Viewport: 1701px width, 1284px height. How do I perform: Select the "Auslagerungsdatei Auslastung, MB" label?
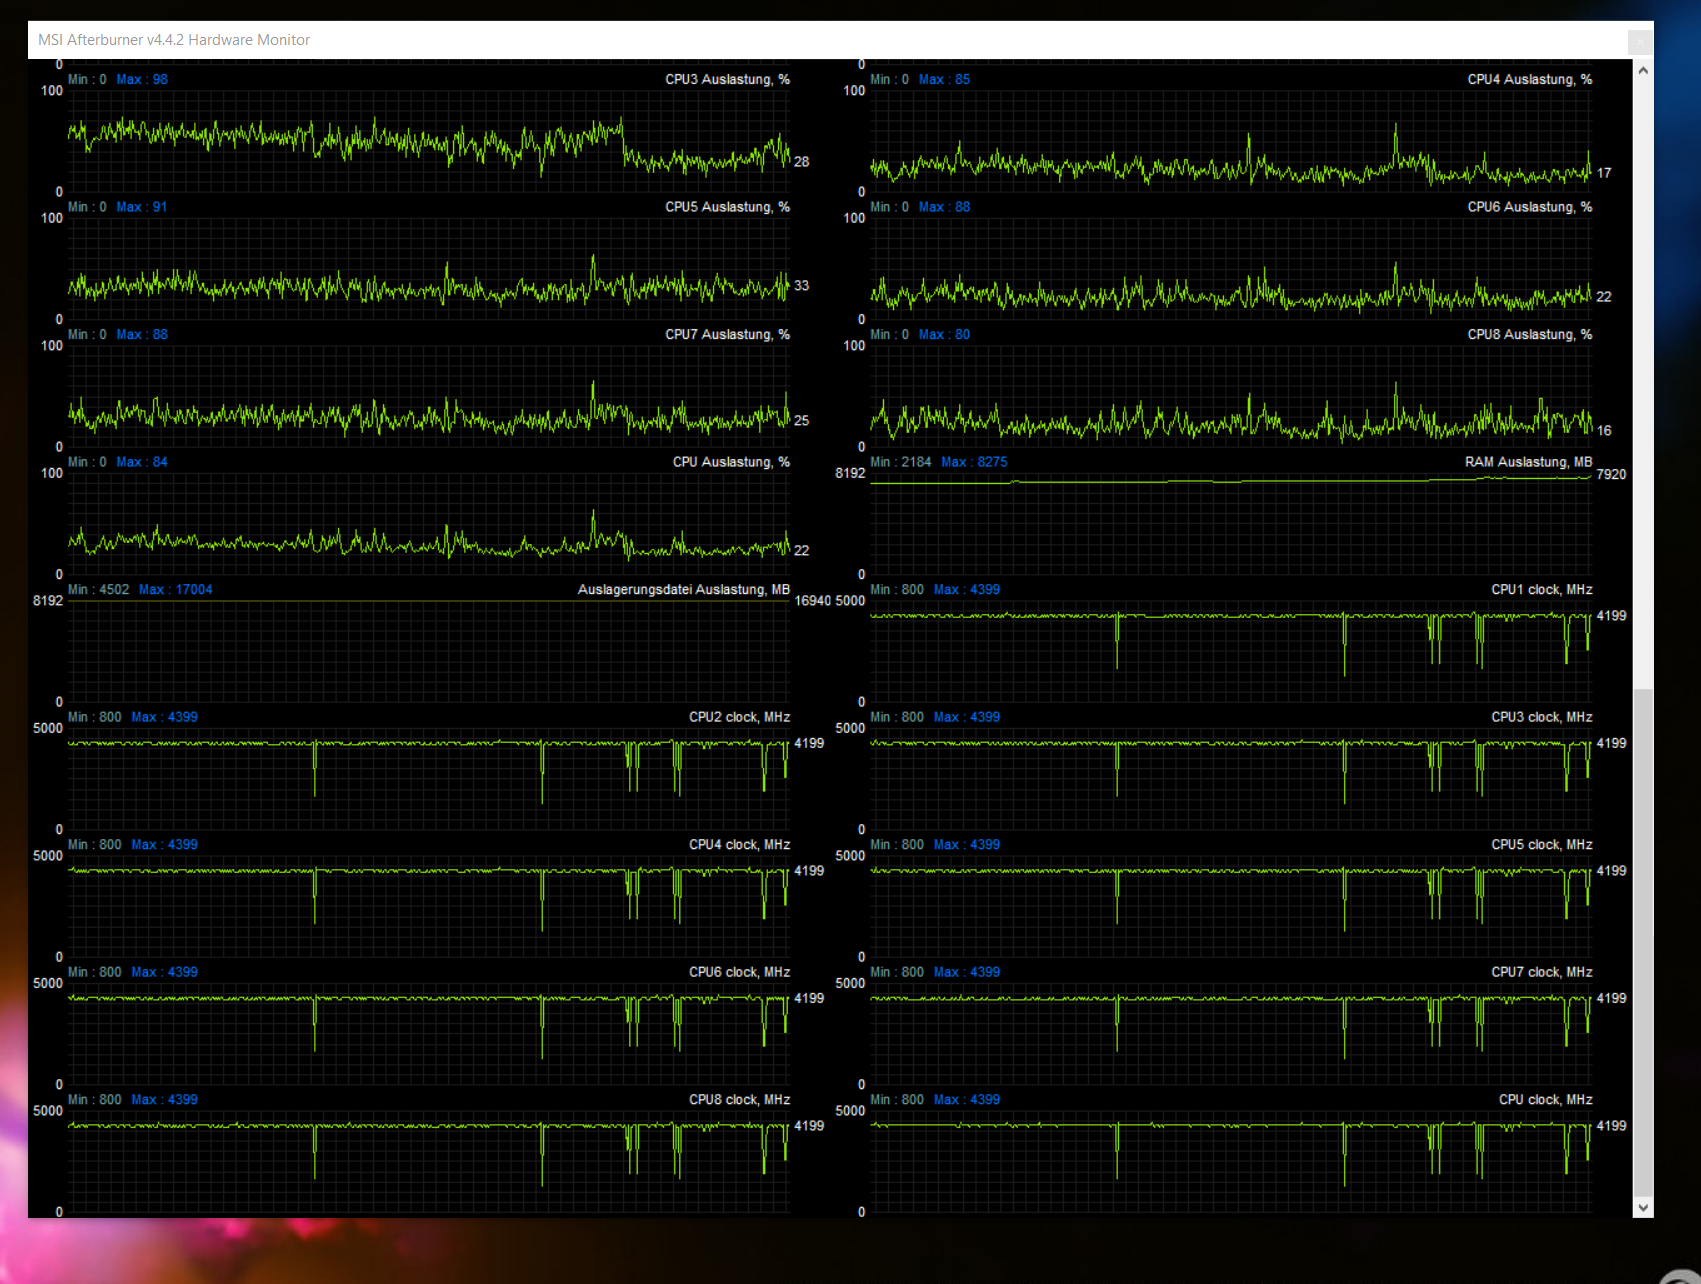(x=683, y=589)
